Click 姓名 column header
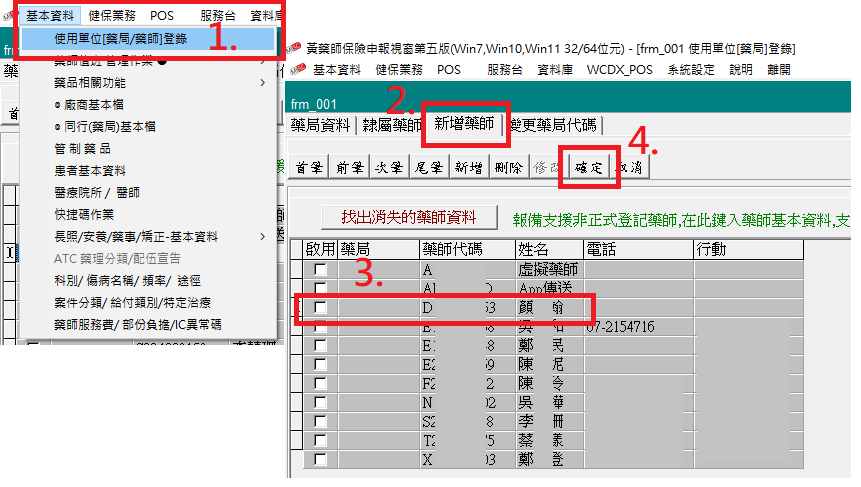861x487 pixels. (x=550, y=249)
